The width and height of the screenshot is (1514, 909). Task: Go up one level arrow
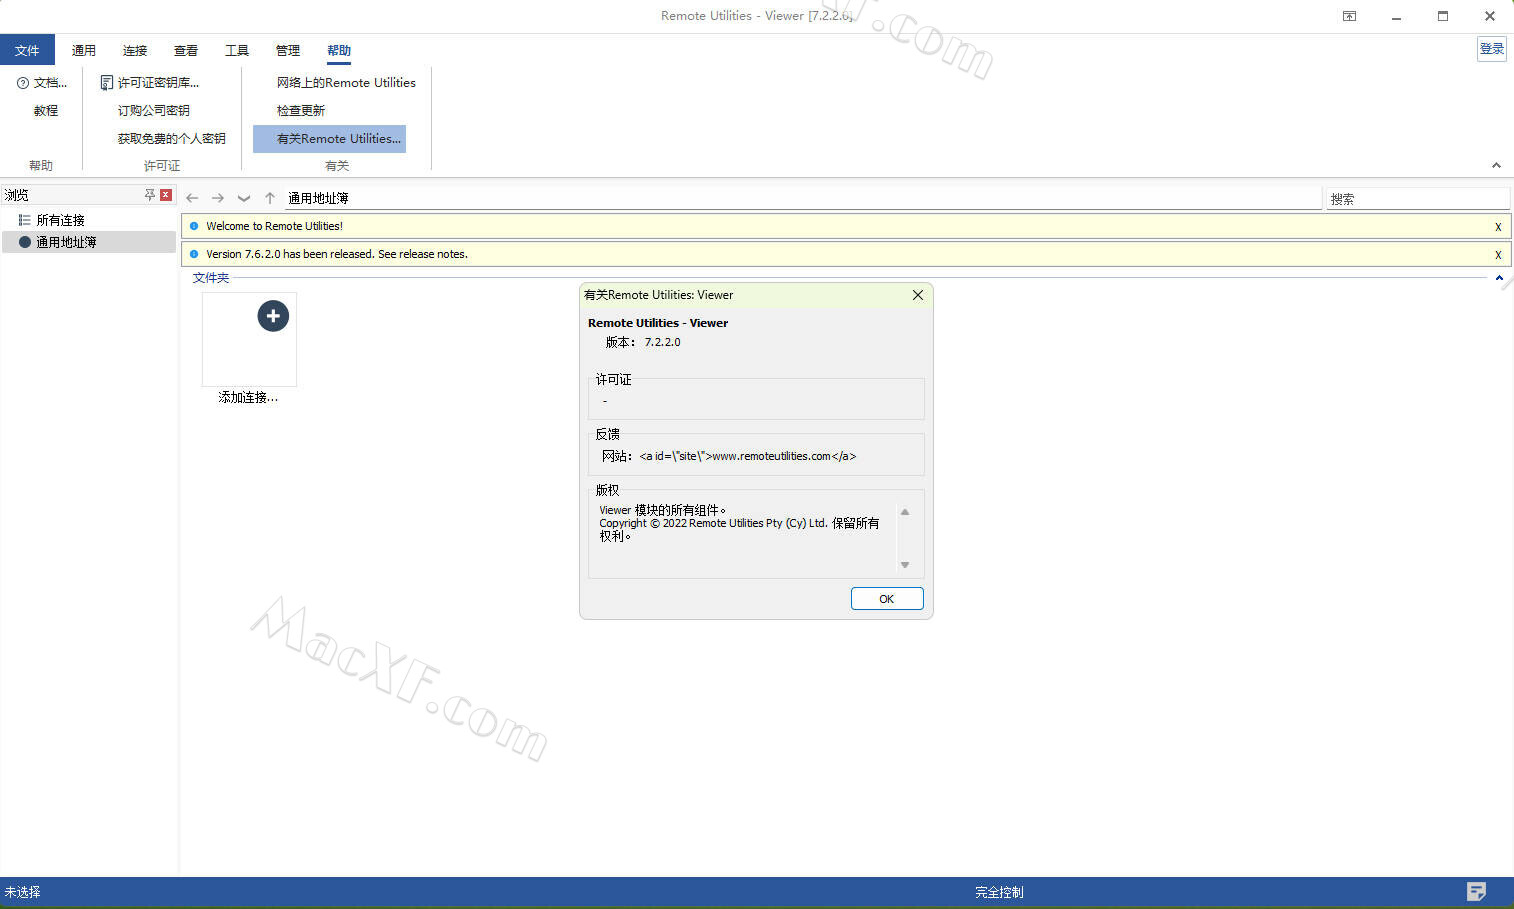point(270,198)
